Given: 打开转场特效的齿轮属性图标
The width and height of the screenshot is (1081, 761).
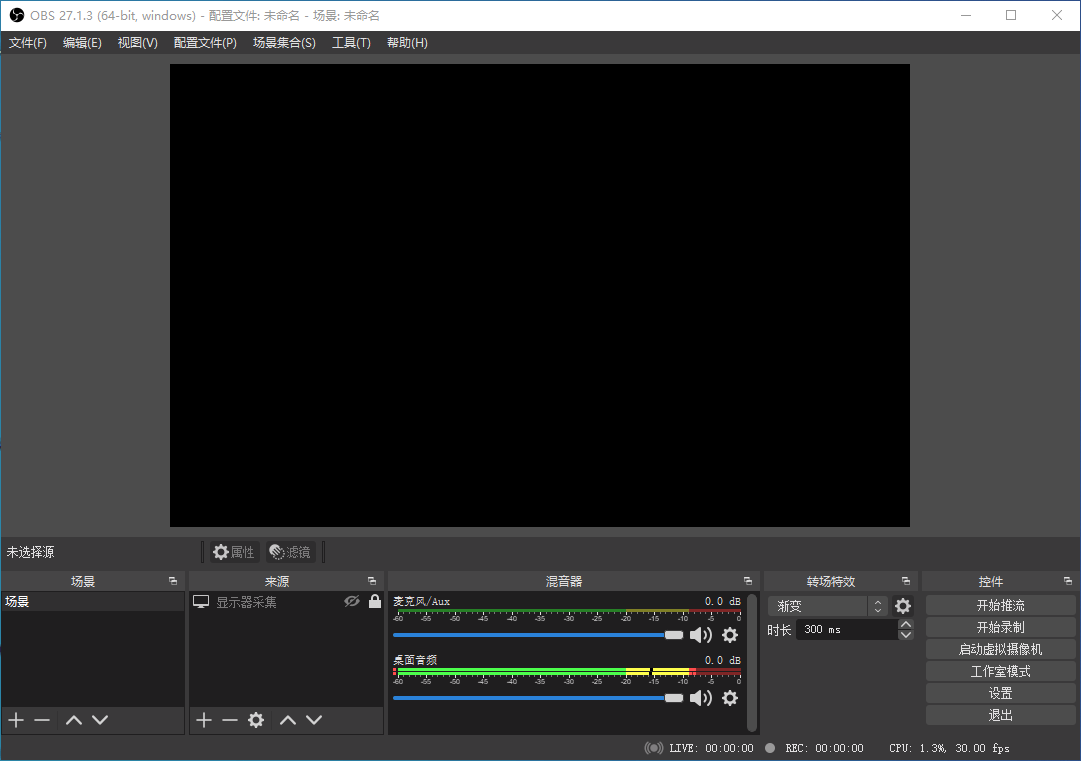Looking at the screenshot, I should click(903, 605).
